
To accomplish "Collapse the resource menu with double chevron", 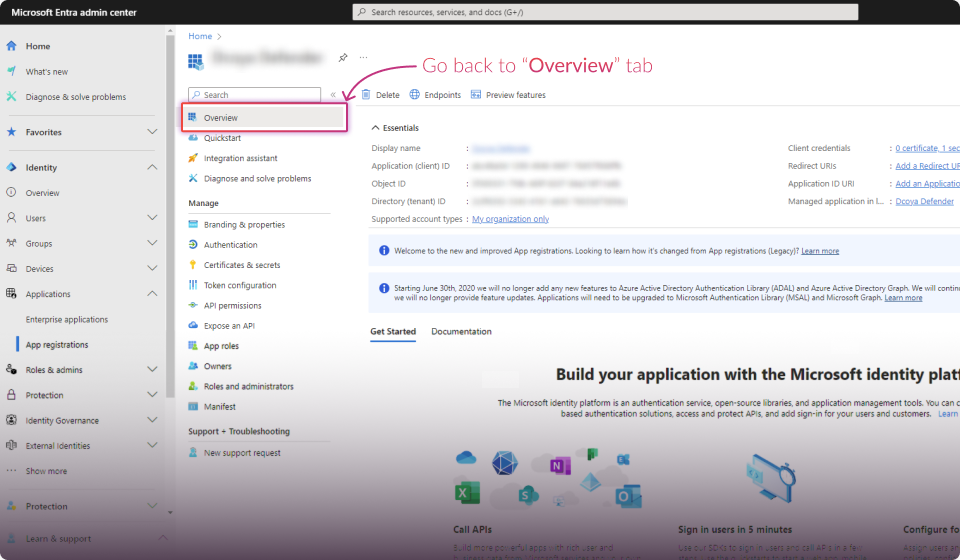I will (x=333, y=95).
